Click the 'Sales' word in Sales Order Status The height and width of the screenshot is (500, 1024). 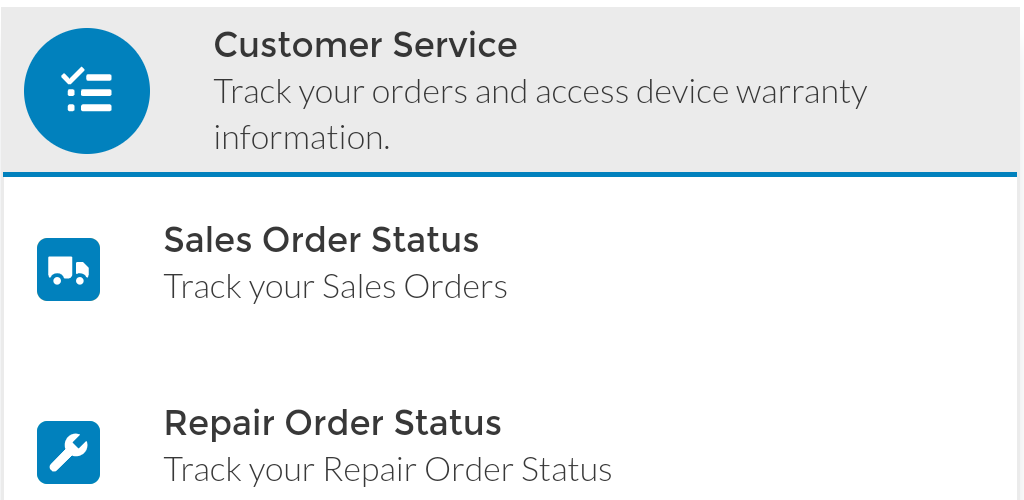(207, 240)
